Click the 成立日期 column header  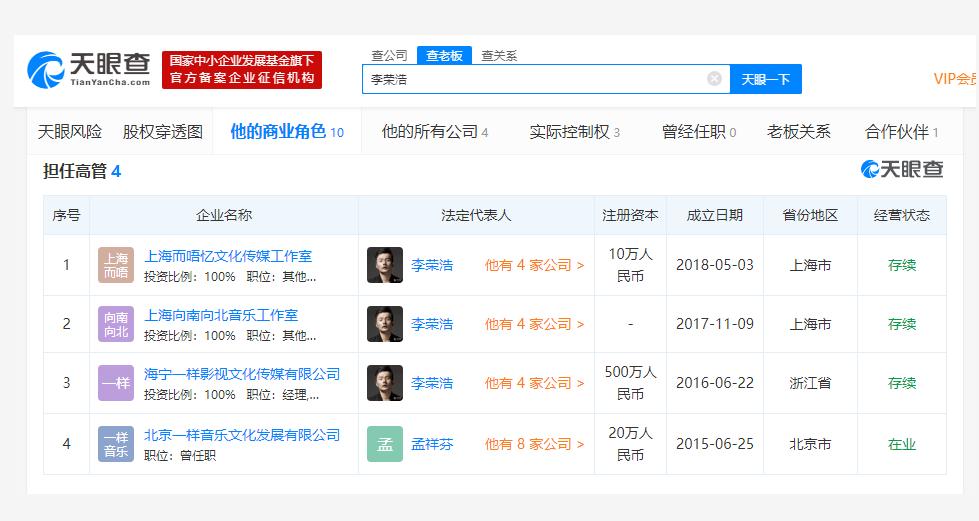(x=714, y=216)
